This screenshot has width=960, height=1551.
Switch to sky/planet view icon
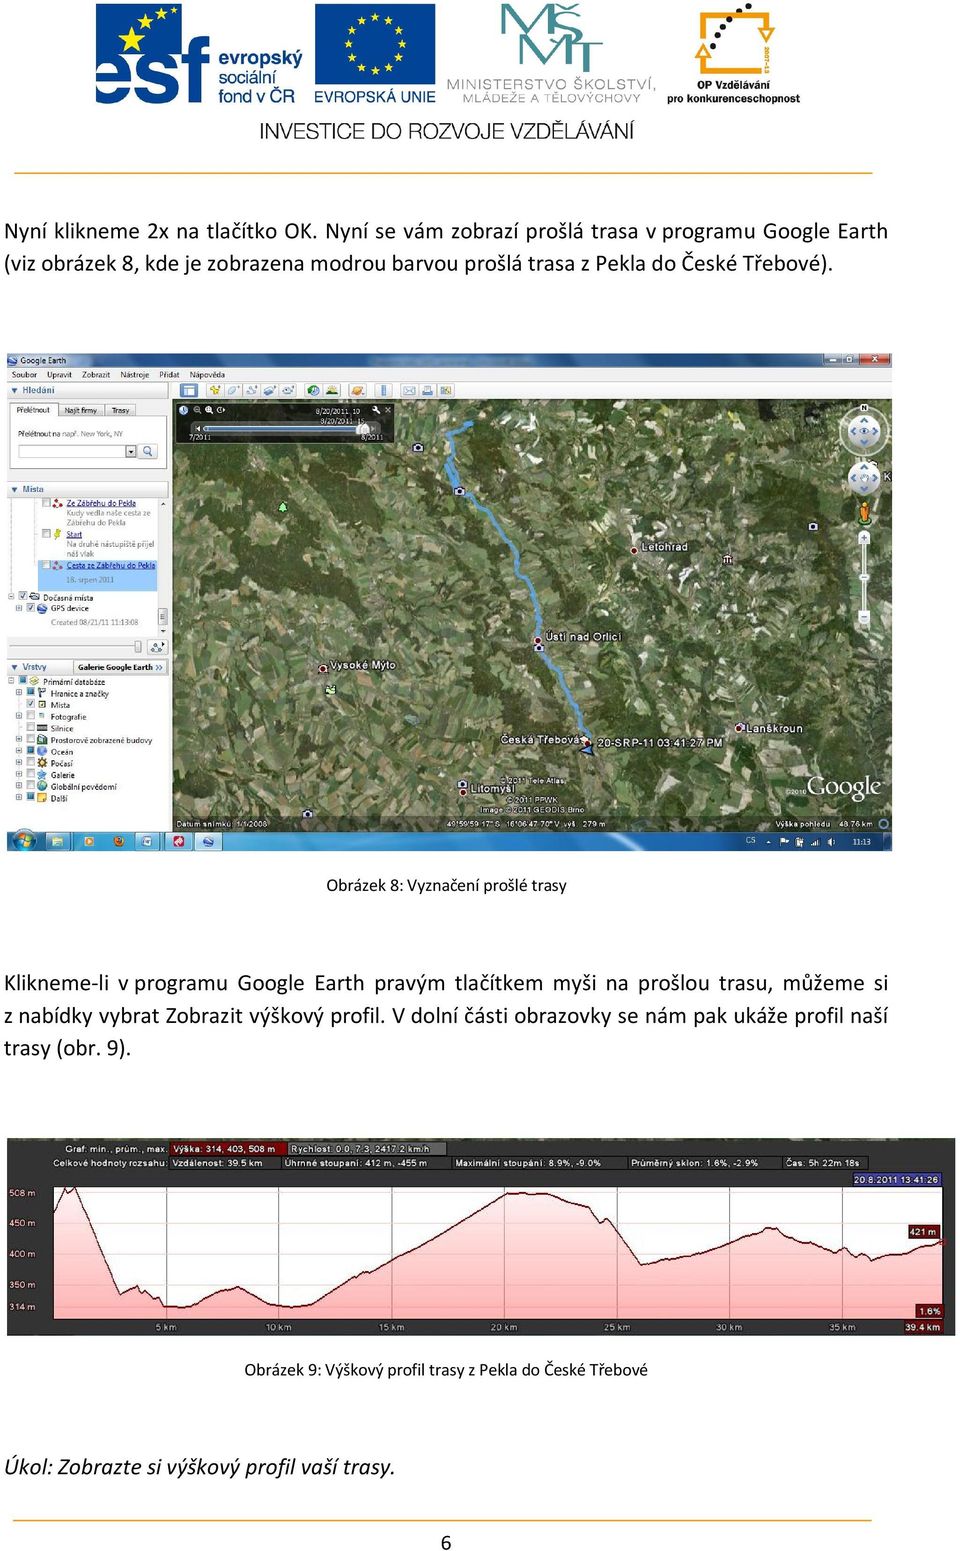[x=357, y=390]
